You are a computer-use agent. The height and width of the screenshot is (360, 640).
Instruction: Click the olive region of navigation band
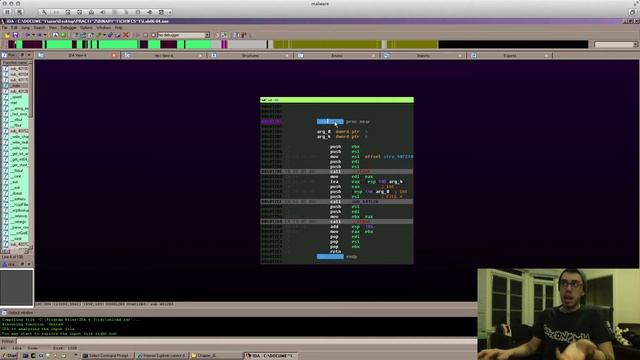pyautogui.click(x=327, y=44)
